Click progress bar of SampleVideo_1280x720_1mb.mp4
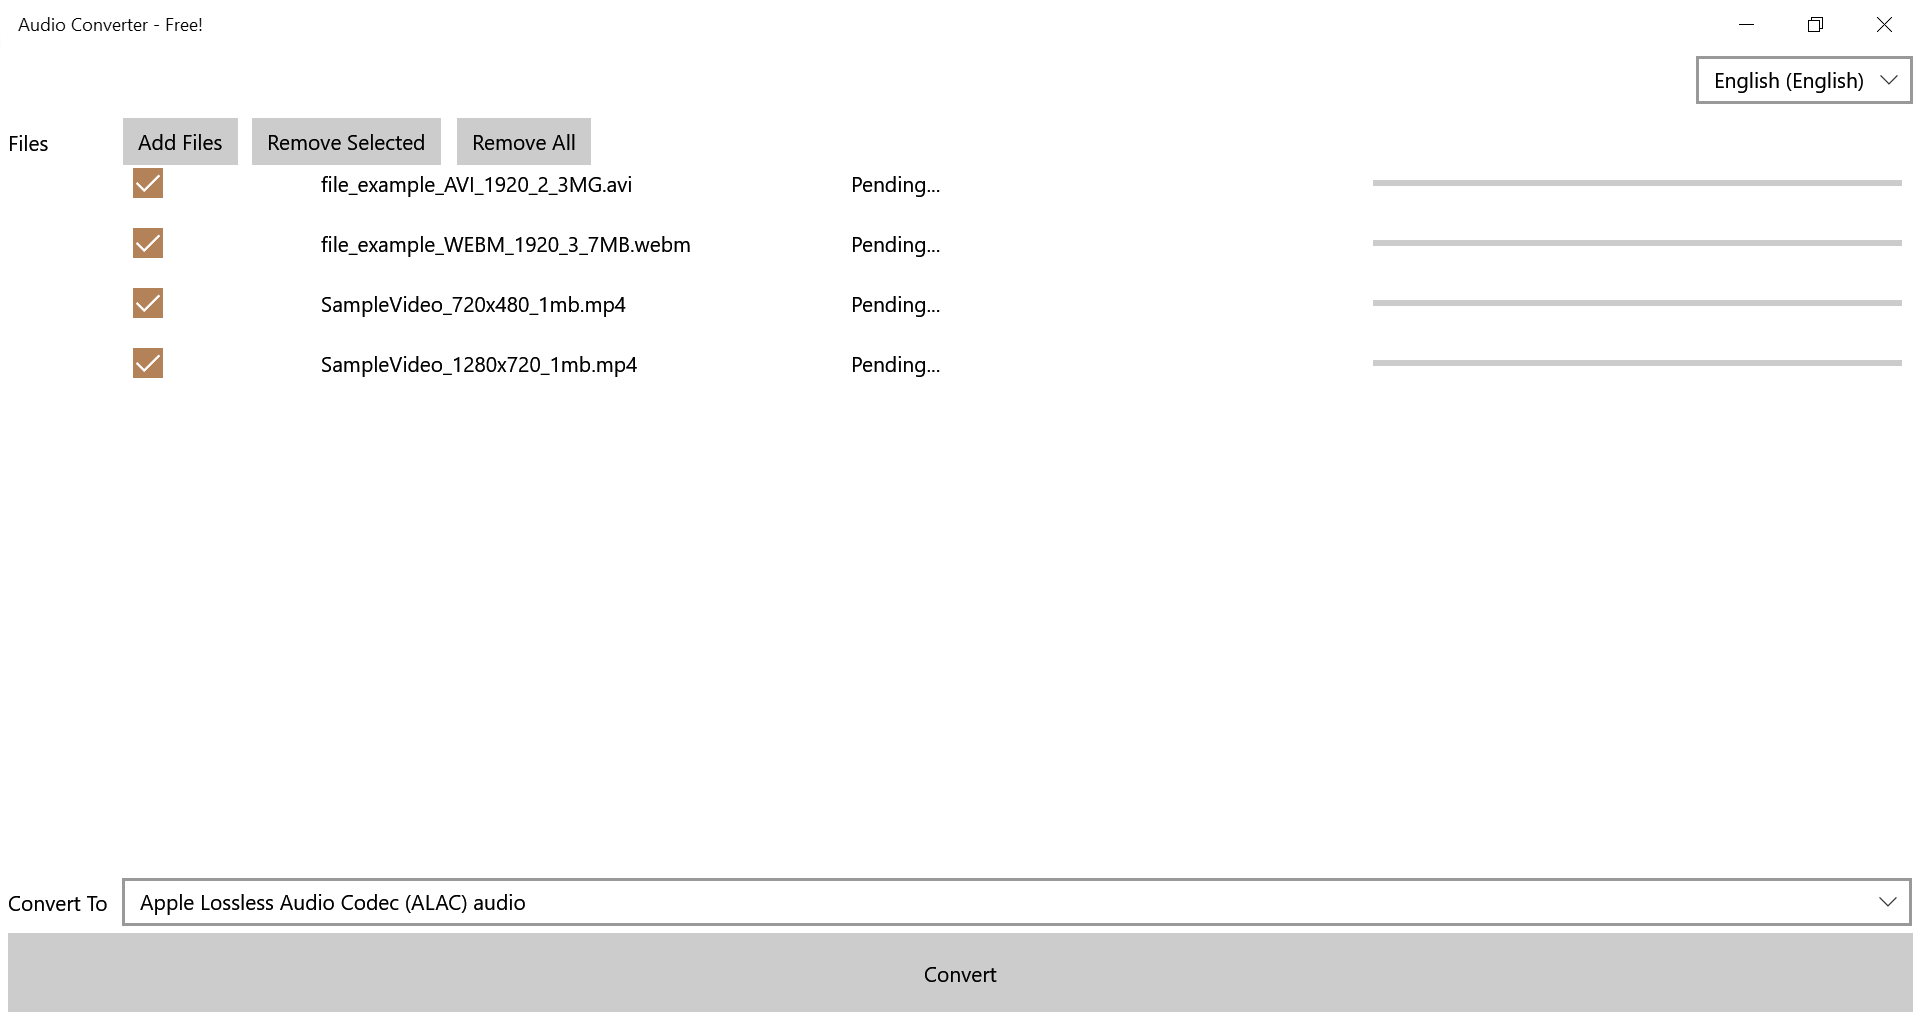Screen dimensions: 1920x1020 (1636, 363)
